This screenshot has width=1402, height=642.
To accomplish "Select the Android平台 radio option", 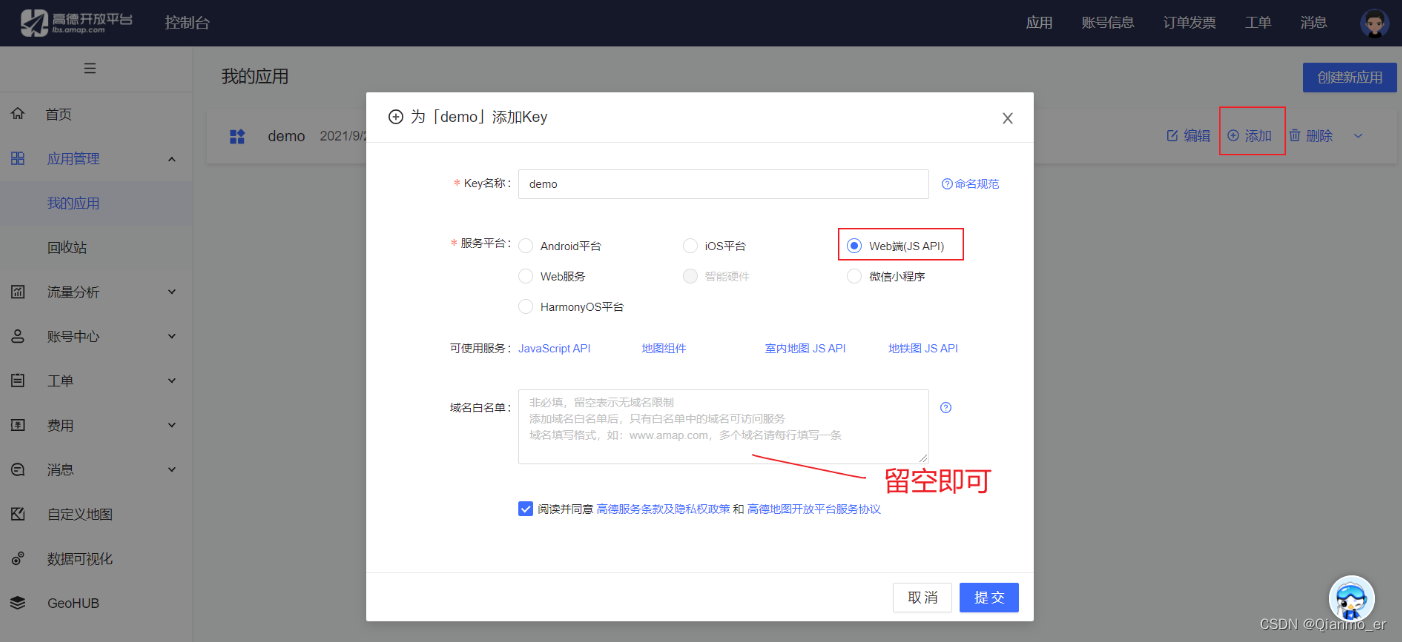I will pos(526,246).
